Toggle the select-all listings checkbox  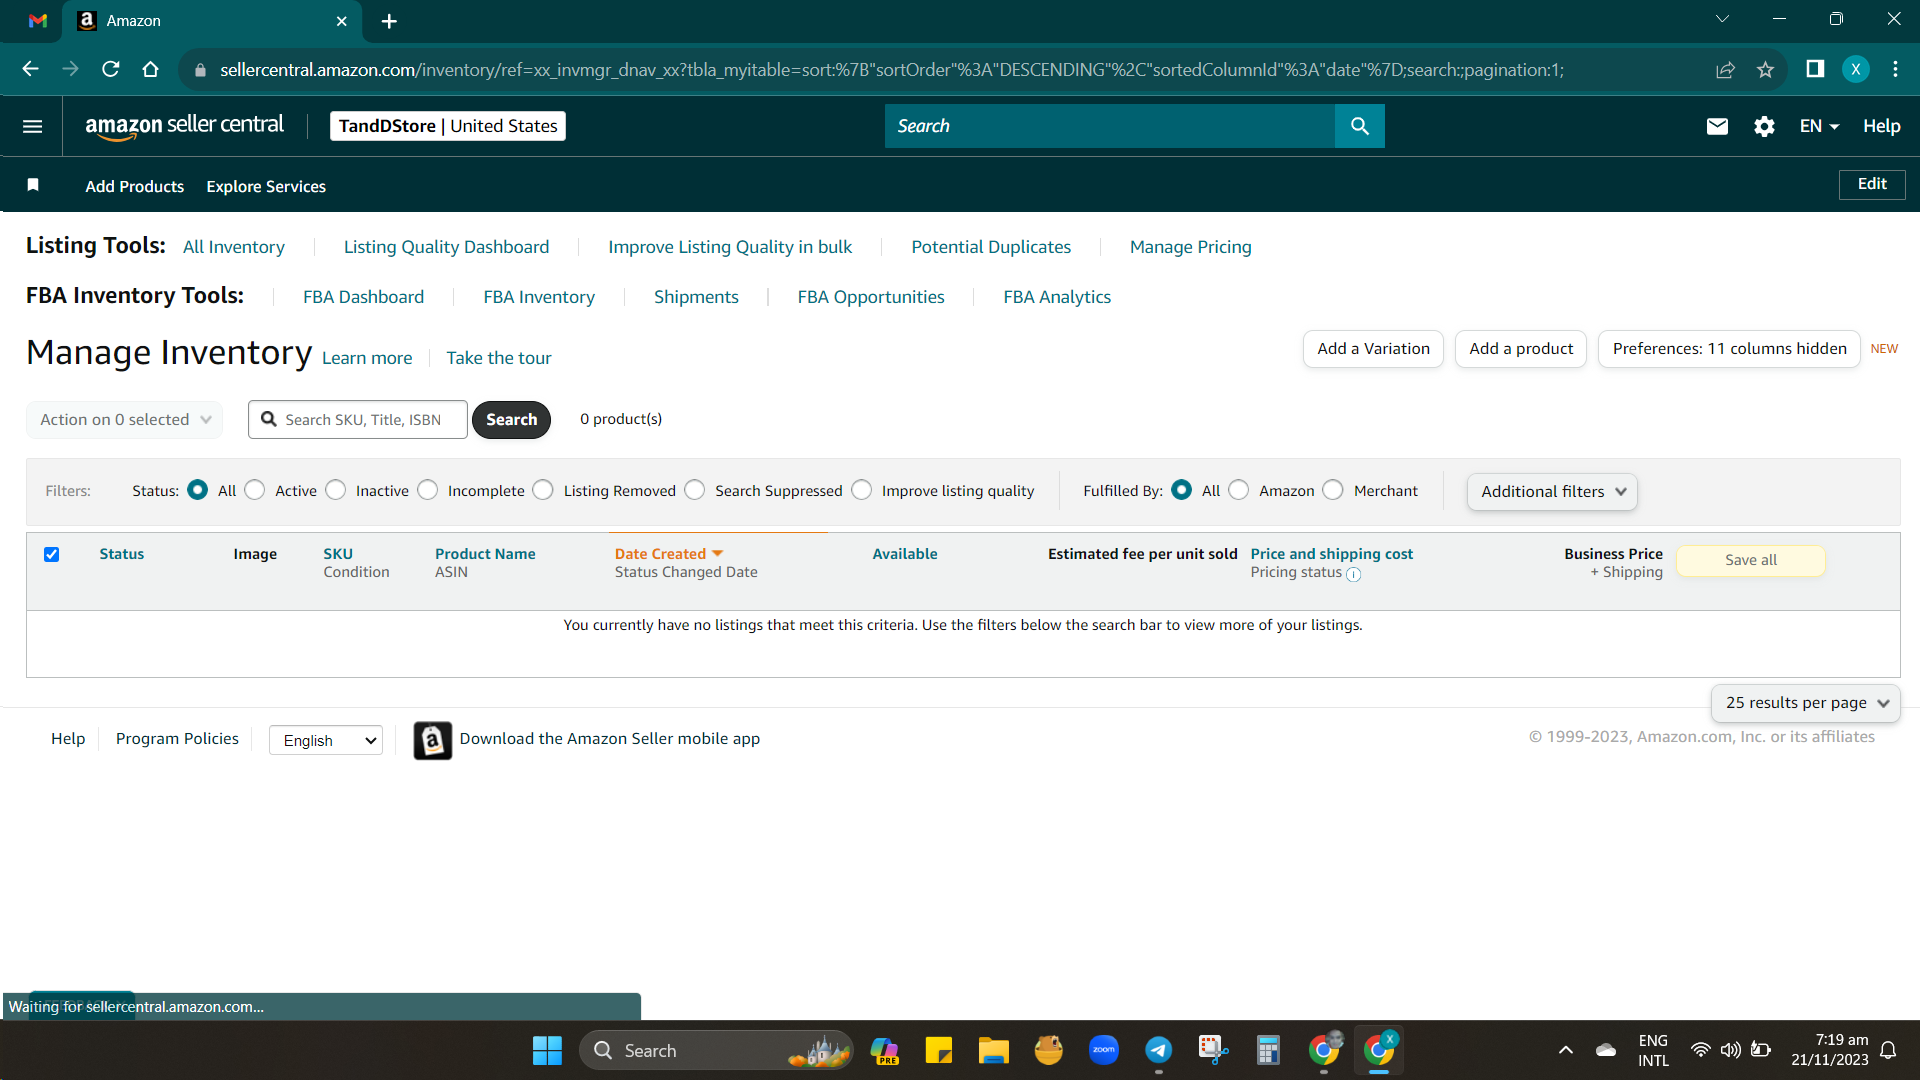[52, 554]
